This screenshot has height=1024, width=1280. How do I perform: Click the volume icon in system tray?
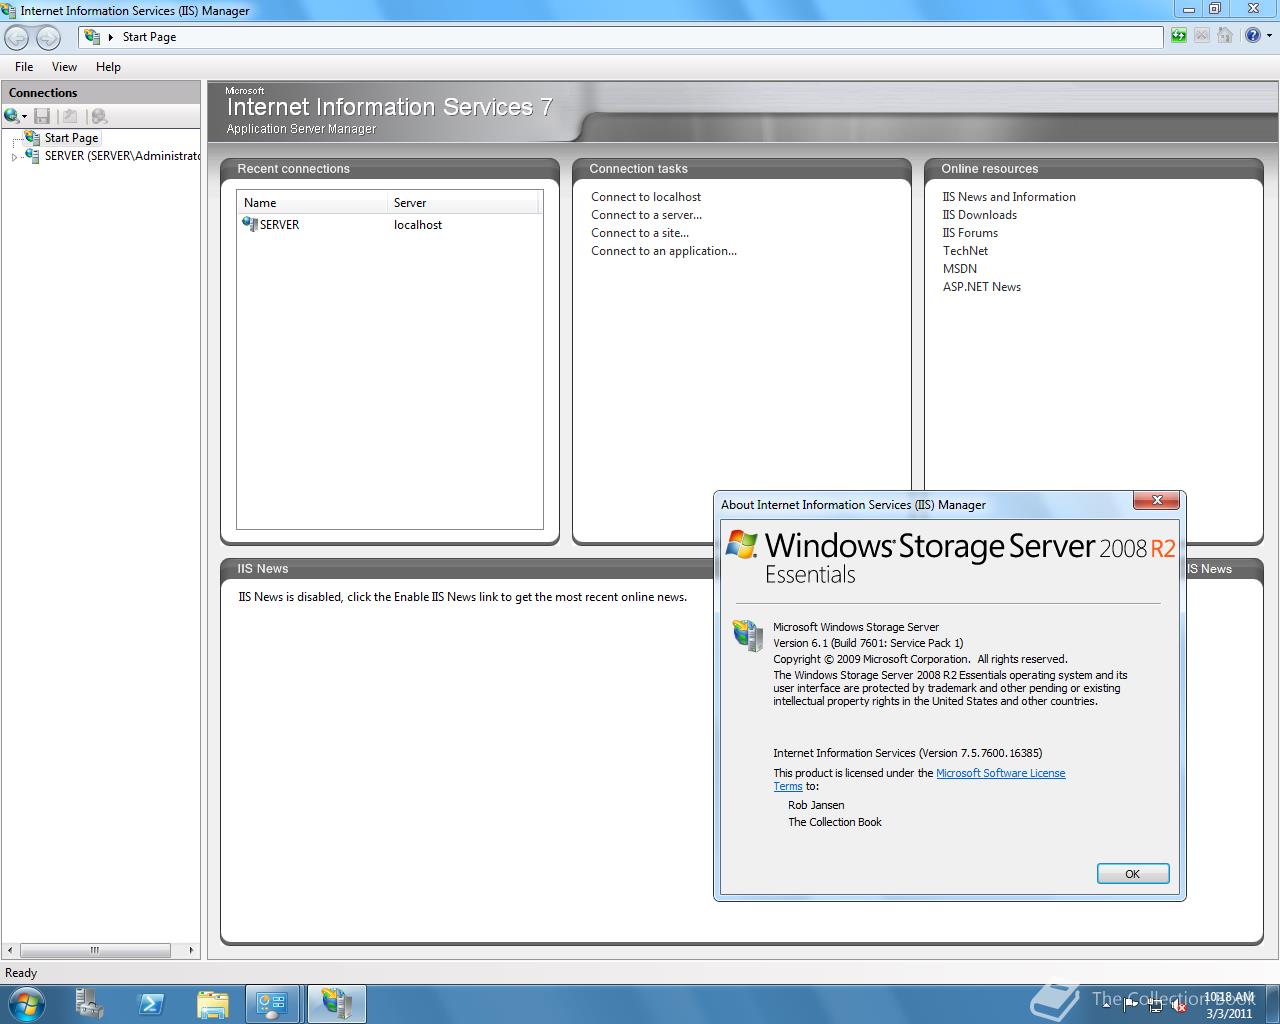(x=1179, y=1006)
